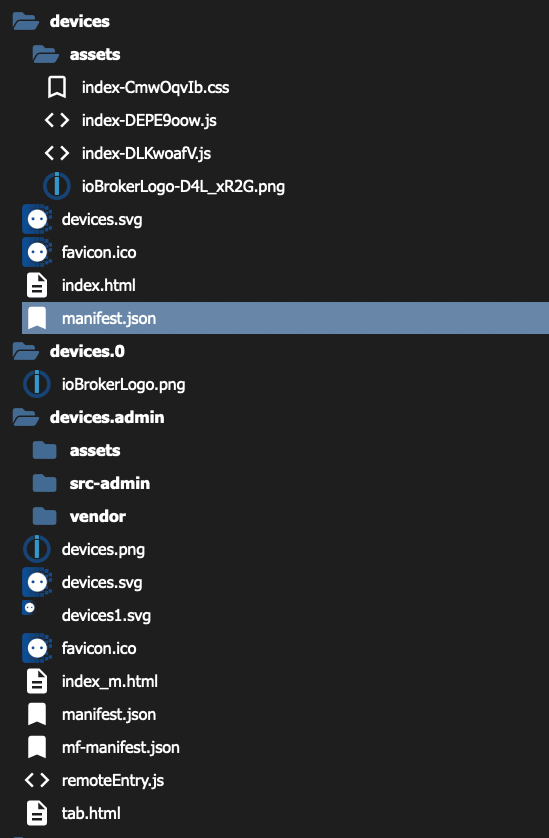Collapse the devices.0 folder
The width and height of the screenshot is (549, 838).
[x=26, y=352]
